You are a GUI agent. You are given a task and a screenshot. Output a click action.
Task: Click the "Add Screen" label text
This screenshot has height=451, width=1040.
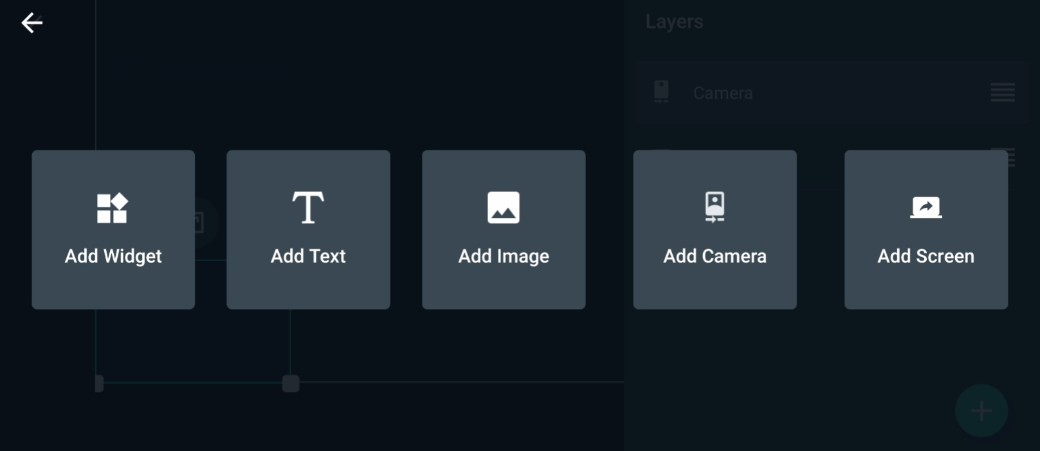pos(926,257)
